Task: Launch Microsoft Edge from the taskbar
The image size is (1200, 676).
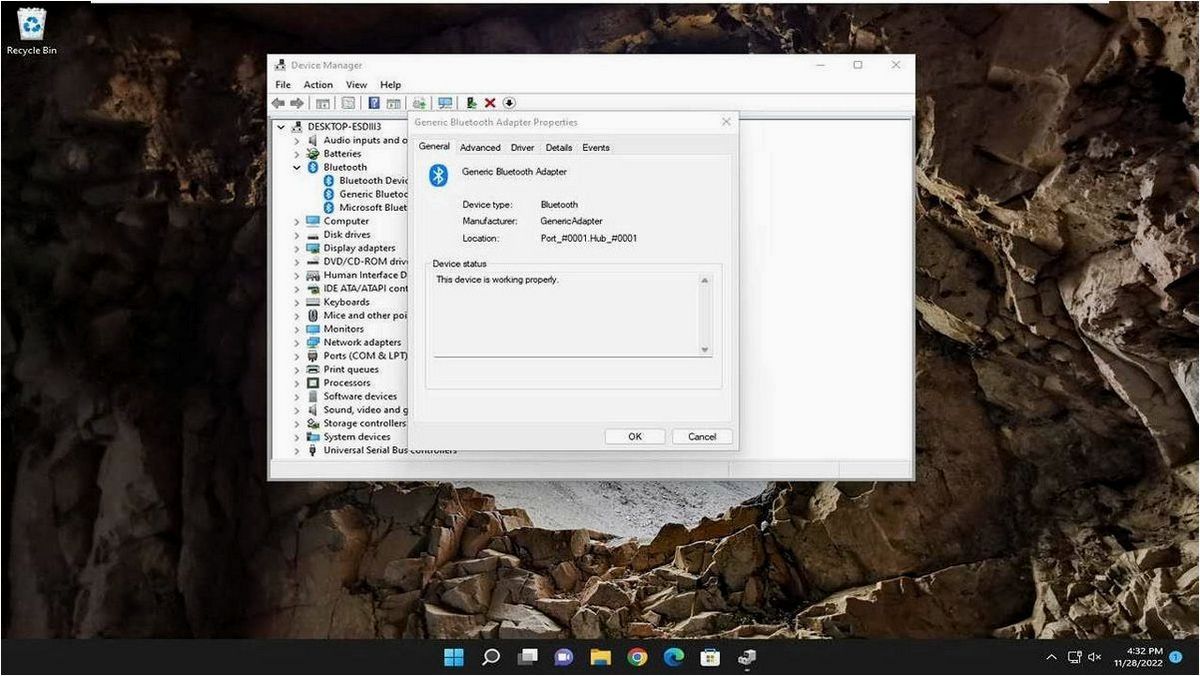Action: coord(673,657)
